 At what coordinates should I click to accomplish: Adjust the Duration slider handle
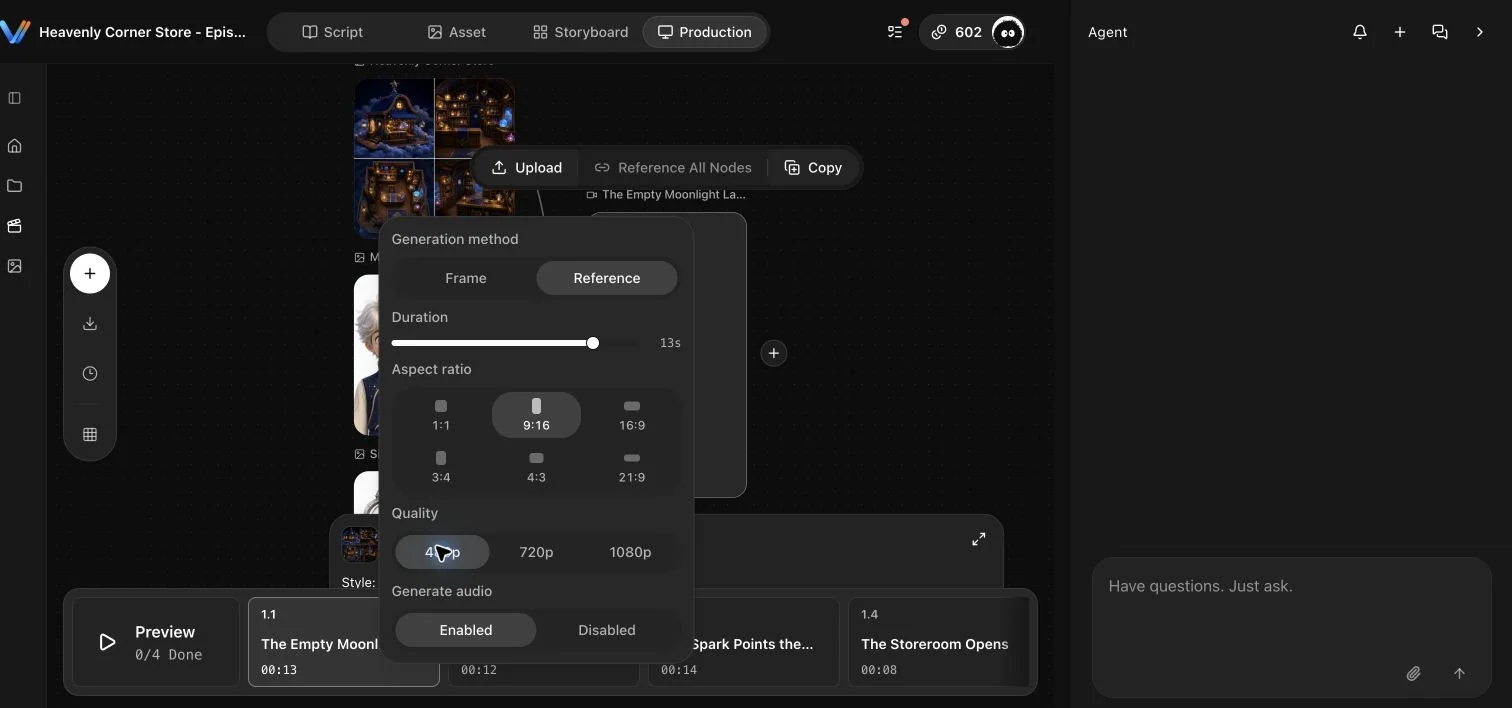coord(593,343)
